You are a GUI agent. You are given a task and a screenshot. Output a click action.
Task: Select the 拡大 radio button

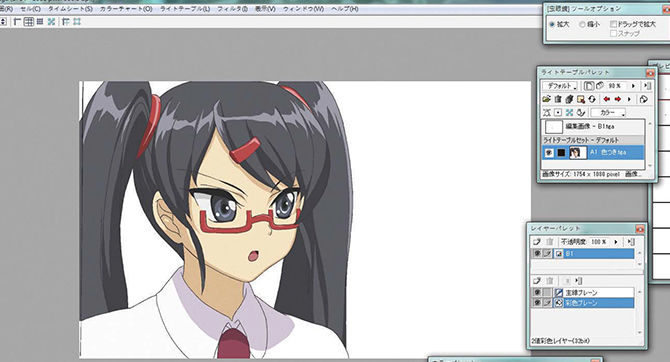pyautogui.click(x=552, y=24)
